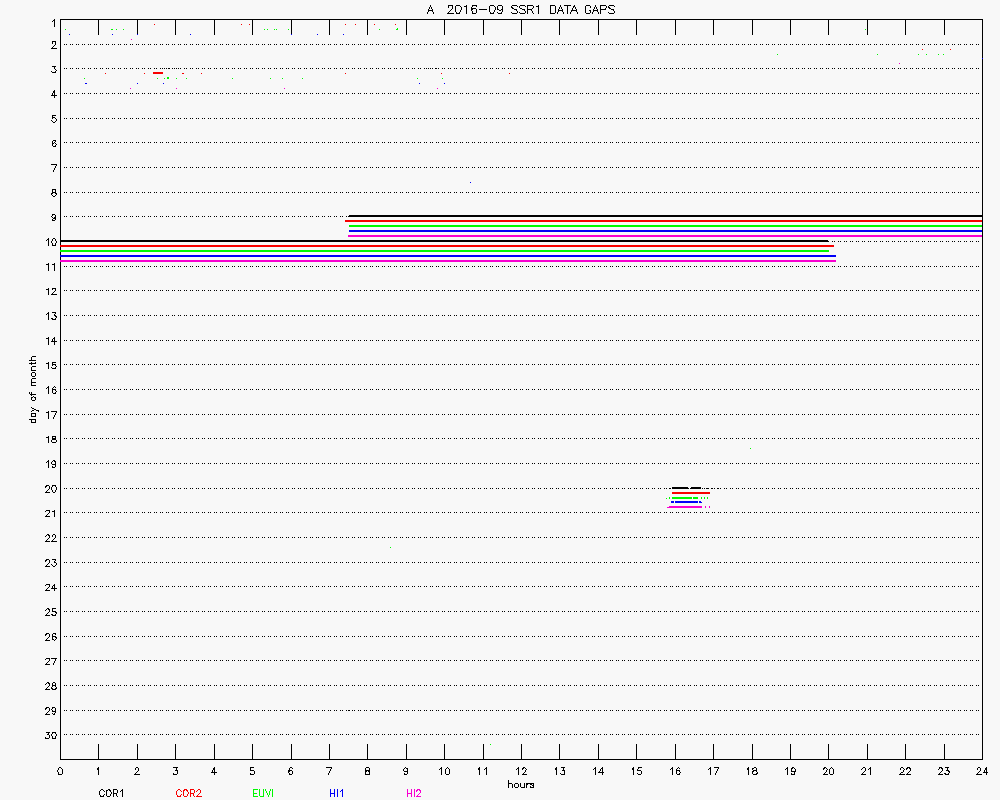This screenshot has height=800, width=1000.
Task: Select the short red COR2 gap on day 3
Action: (158, 73)
